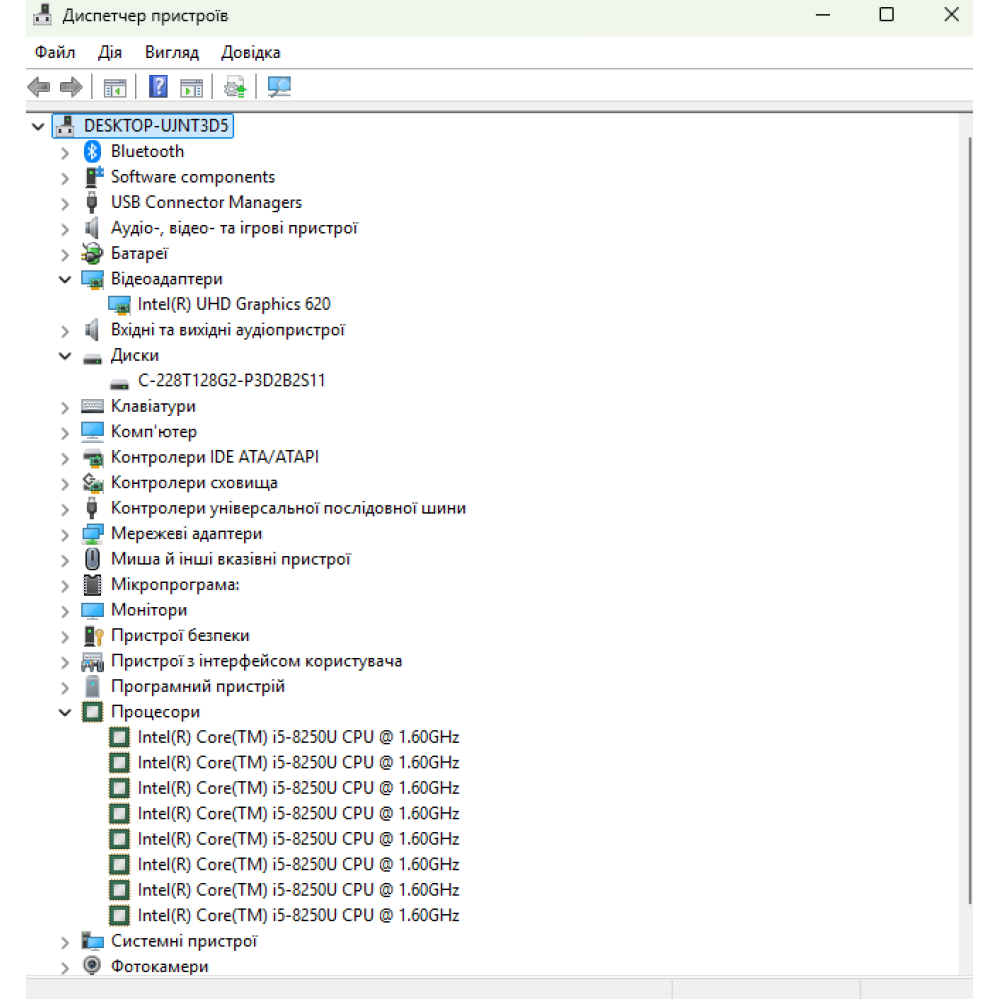Collapse the Процесори category

[x=65, y=712]
